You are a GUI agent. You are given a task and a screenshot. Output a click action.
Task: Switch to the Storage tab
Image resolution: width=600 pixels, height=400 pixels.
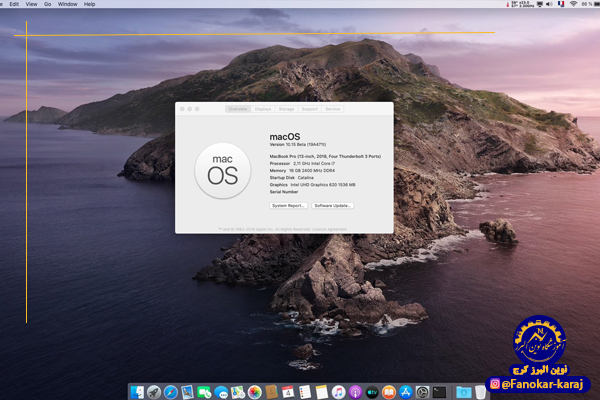click(x=286, y=109)
